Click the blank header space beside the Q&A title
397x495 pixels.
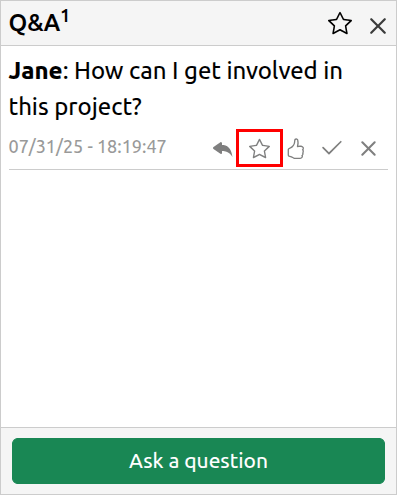[x=198, y=23]
